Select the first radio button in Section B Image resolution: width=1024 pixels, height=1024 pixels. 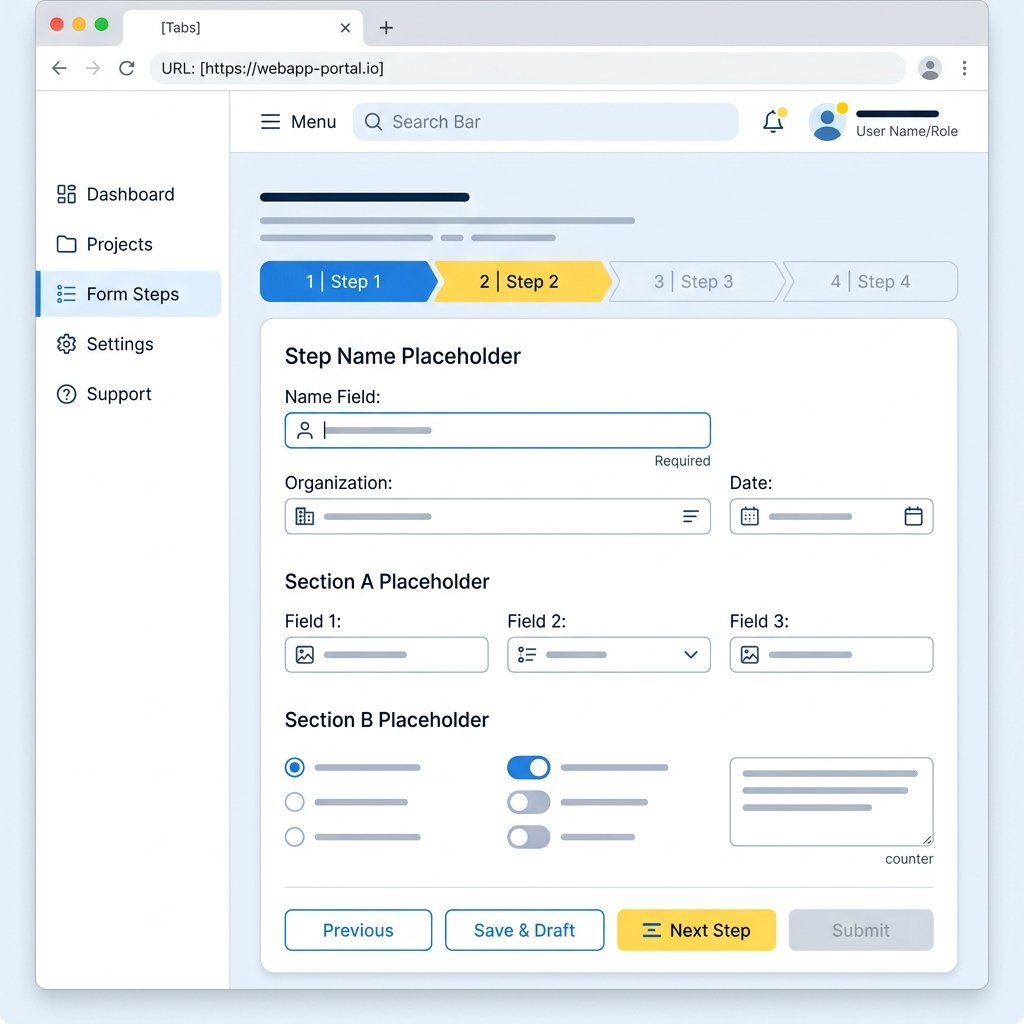[x=295, y=767]
